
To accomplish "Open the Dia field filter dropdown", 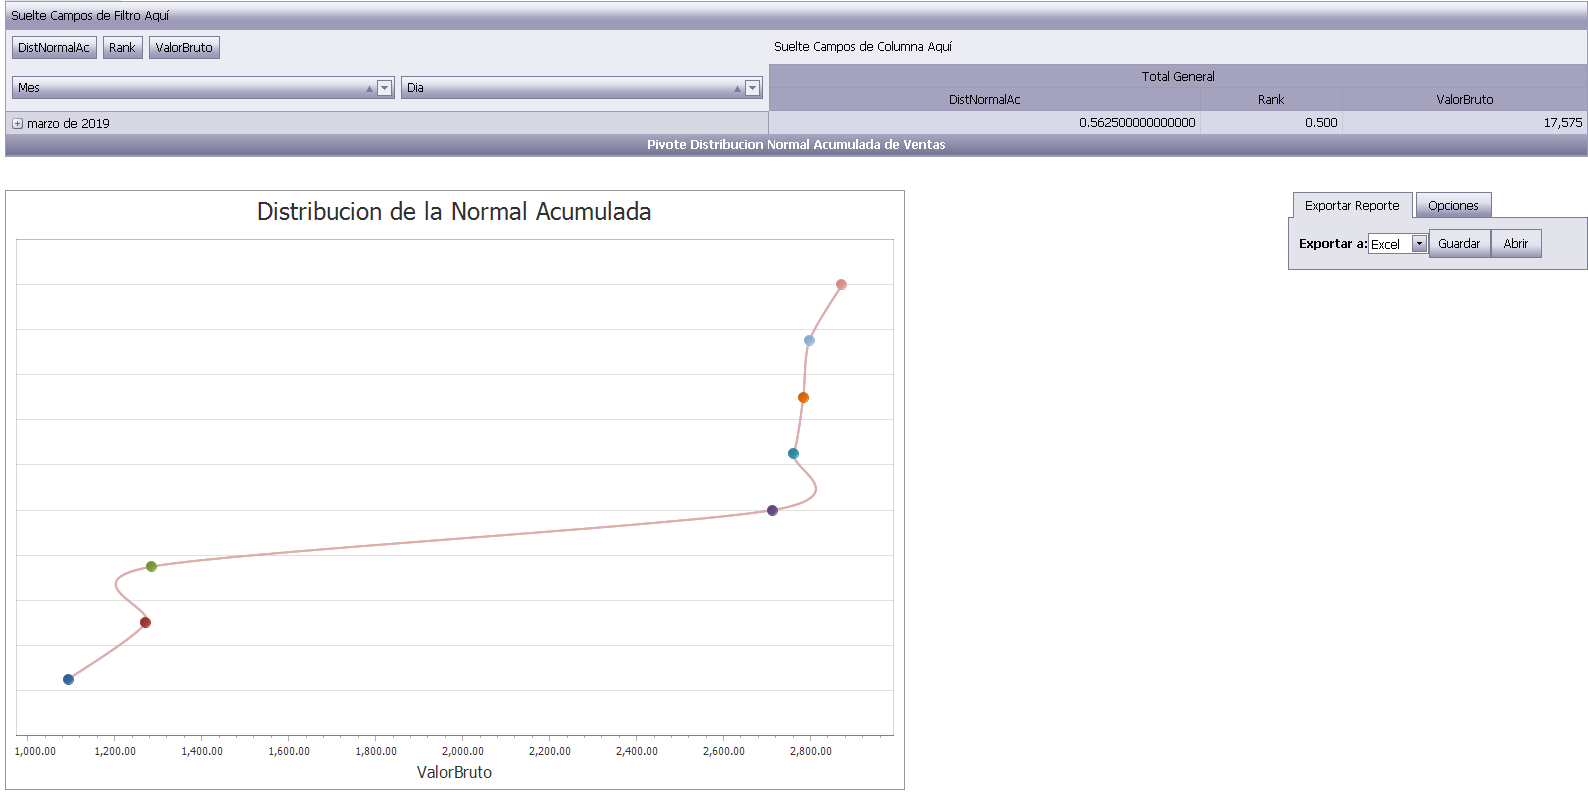I will 752,88.
